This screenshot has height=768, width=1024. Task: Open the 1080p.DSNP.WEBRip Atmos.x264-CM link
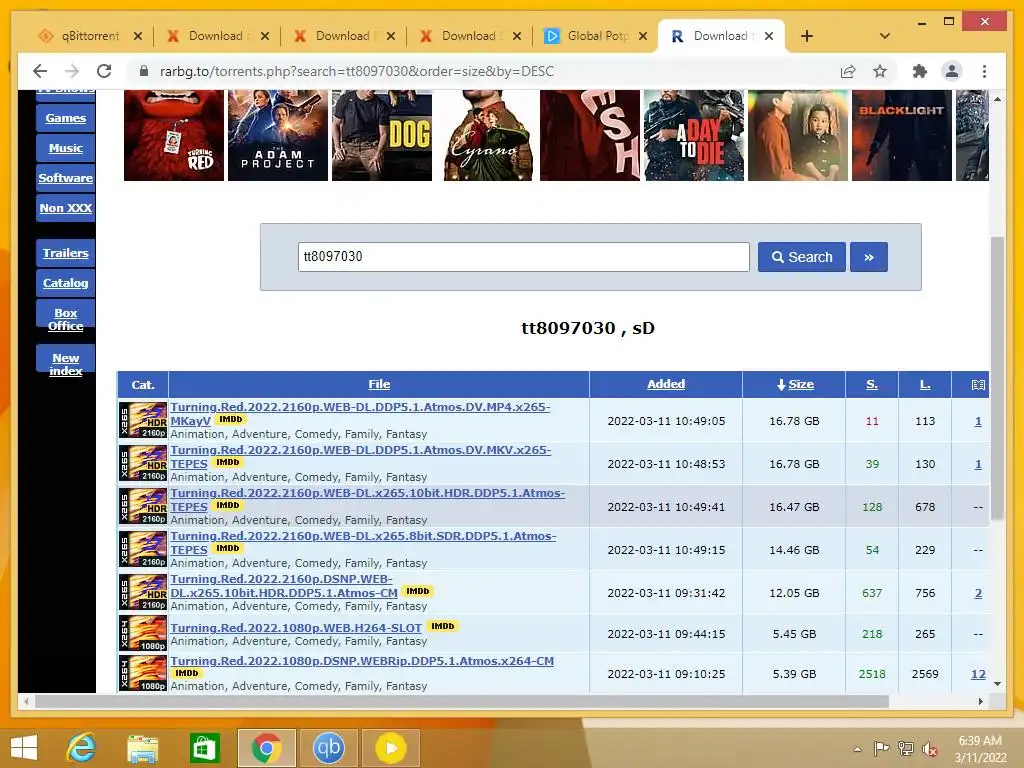(x=362, y=661)
